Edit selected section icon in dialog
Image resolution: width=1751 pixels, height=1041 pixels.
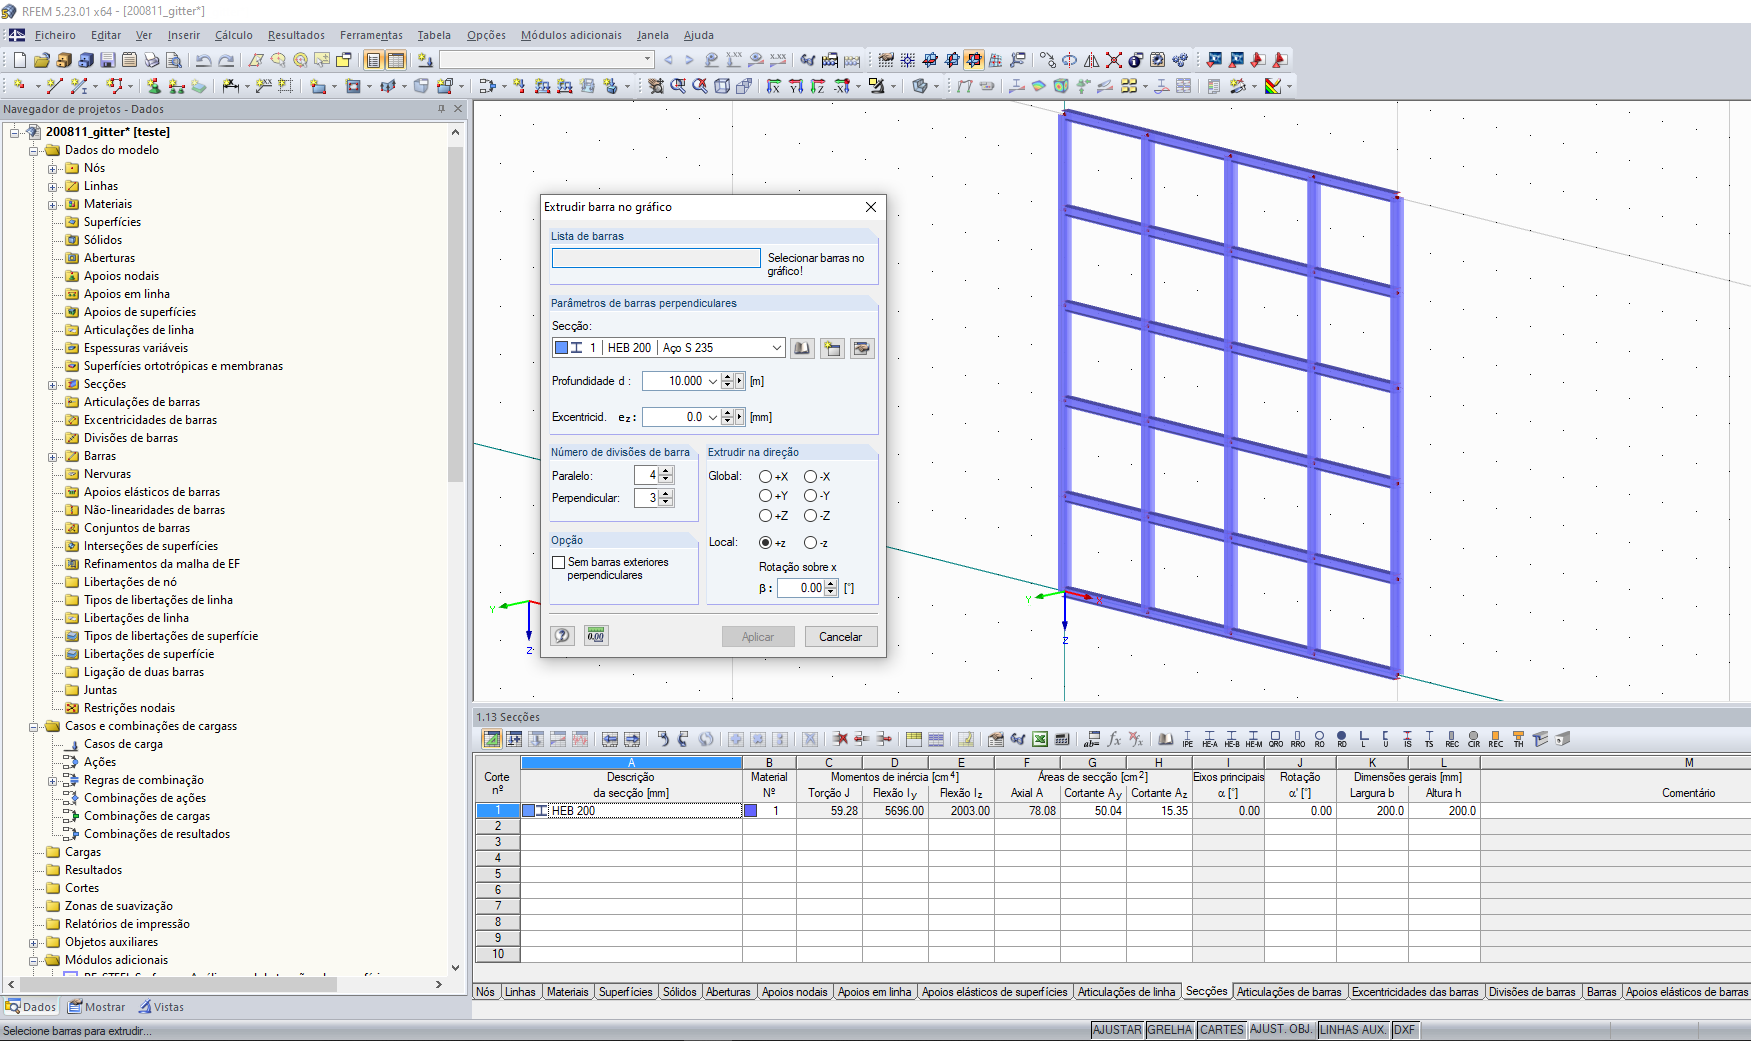pyautogui.click(x=862, y=348)
